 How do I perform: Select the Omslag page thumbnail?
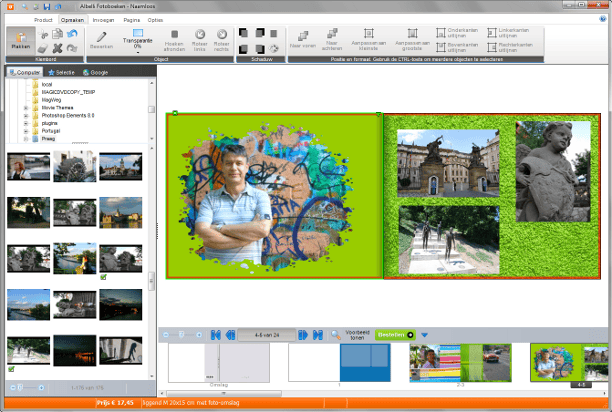219,362
